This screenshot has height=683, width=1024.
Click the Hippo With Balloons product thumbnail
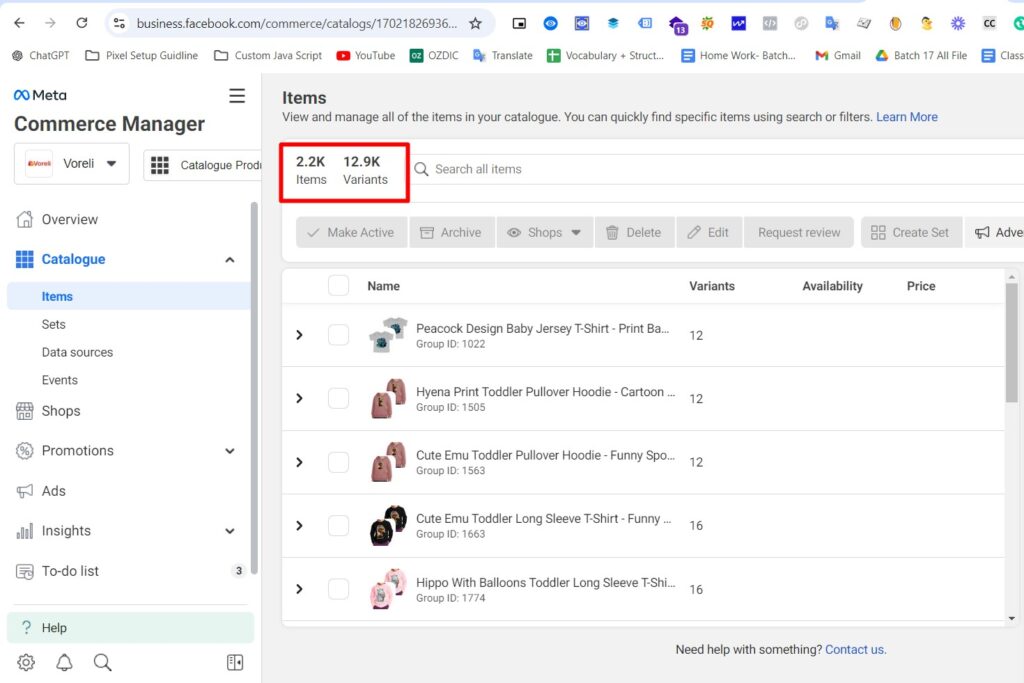click(x=388, y=589)
